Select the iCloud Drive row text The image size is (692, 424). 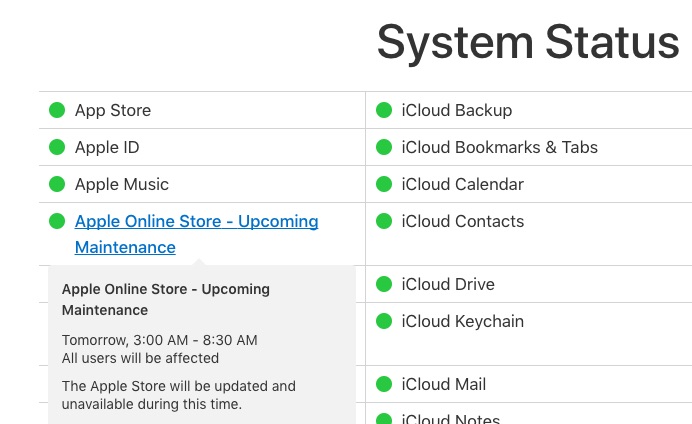pos(448,285)
